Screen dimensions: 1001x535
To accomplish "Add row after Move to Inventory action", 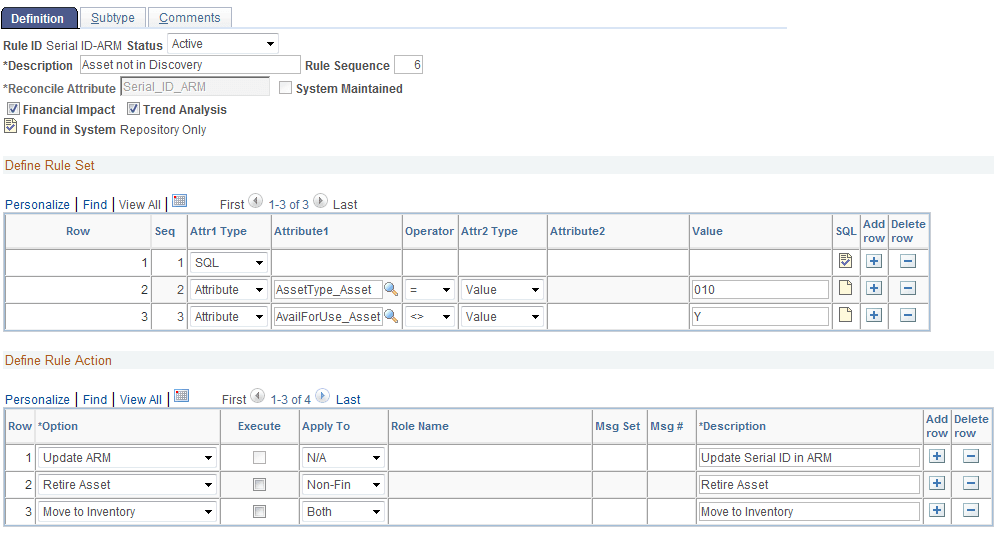I will tap(937, 510).
